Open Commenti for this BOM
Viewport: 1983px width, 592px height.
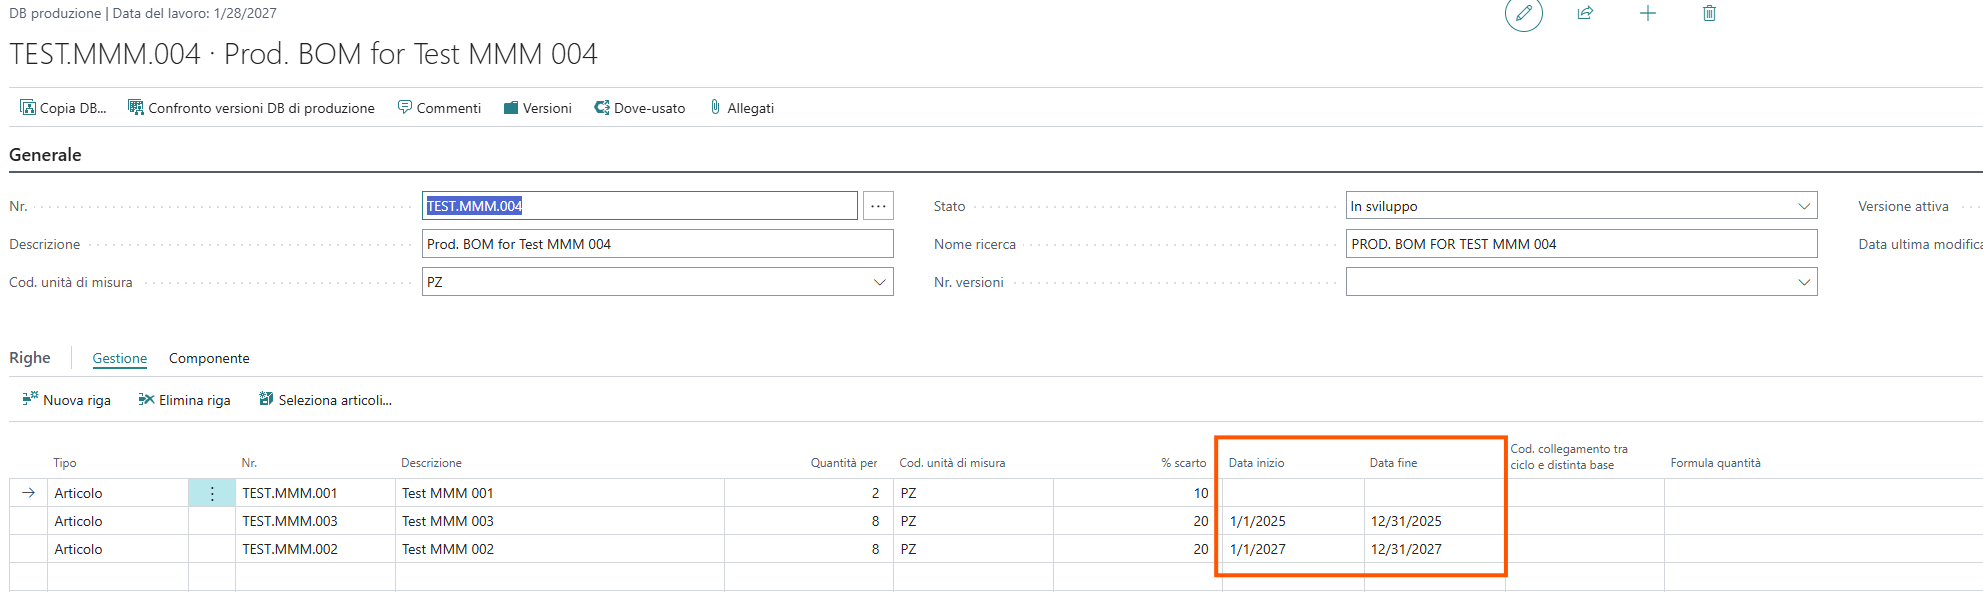pyautogui.click(x=439, y=108)
